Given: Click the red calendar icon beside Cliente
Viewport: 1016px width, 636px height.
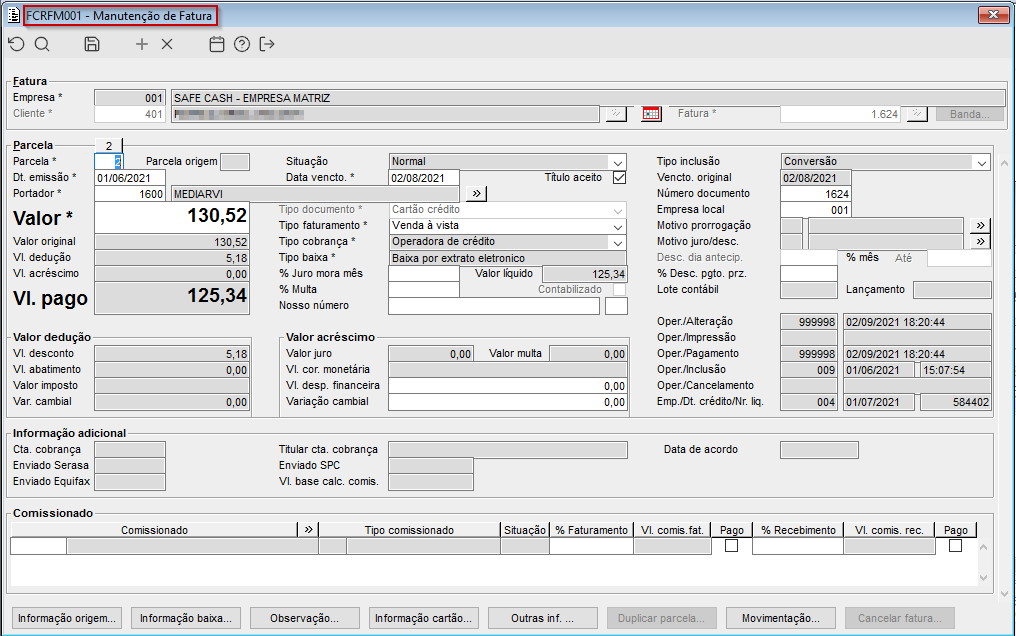Looking at the screenshot, I should (651, 114).
